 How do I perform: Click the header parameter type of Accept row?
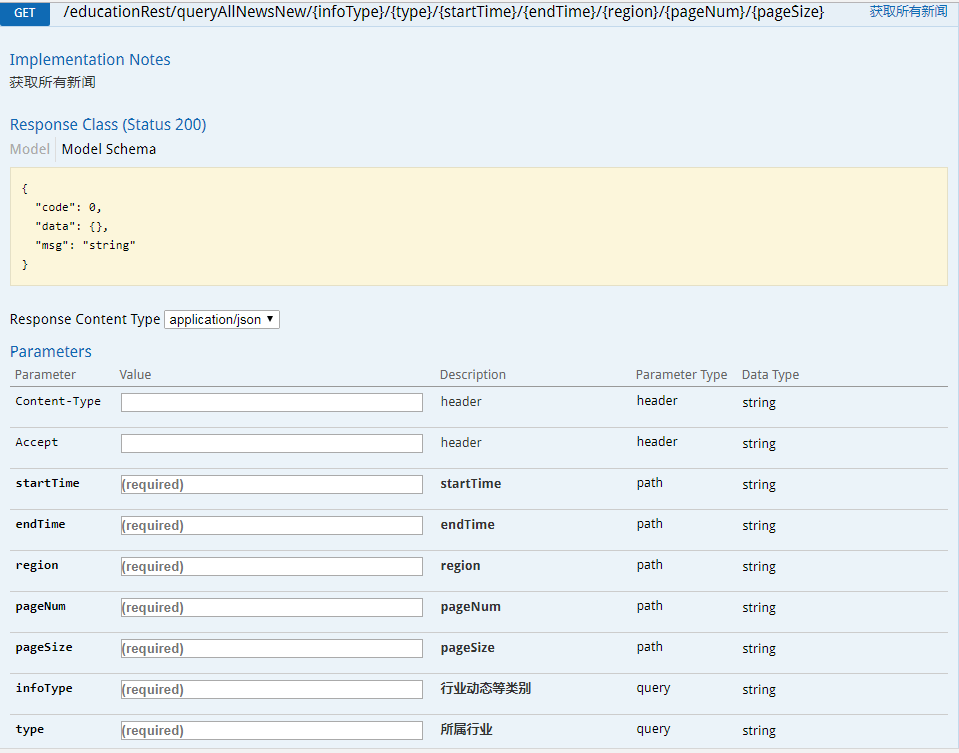[657, 442]
